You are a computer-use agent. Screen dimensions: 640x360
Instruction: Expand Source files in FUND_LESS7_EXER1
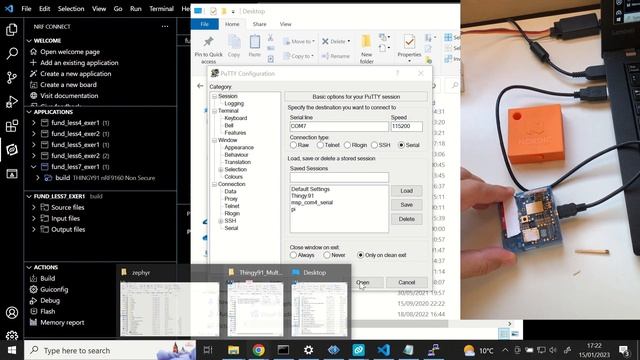point(34,207)
